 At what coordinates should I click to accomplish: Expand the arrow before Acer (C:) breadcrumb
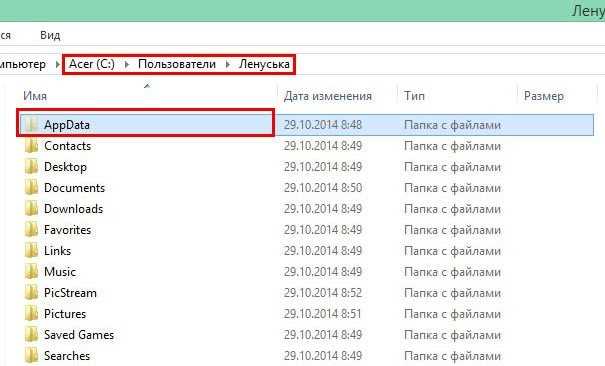point(57,64)
